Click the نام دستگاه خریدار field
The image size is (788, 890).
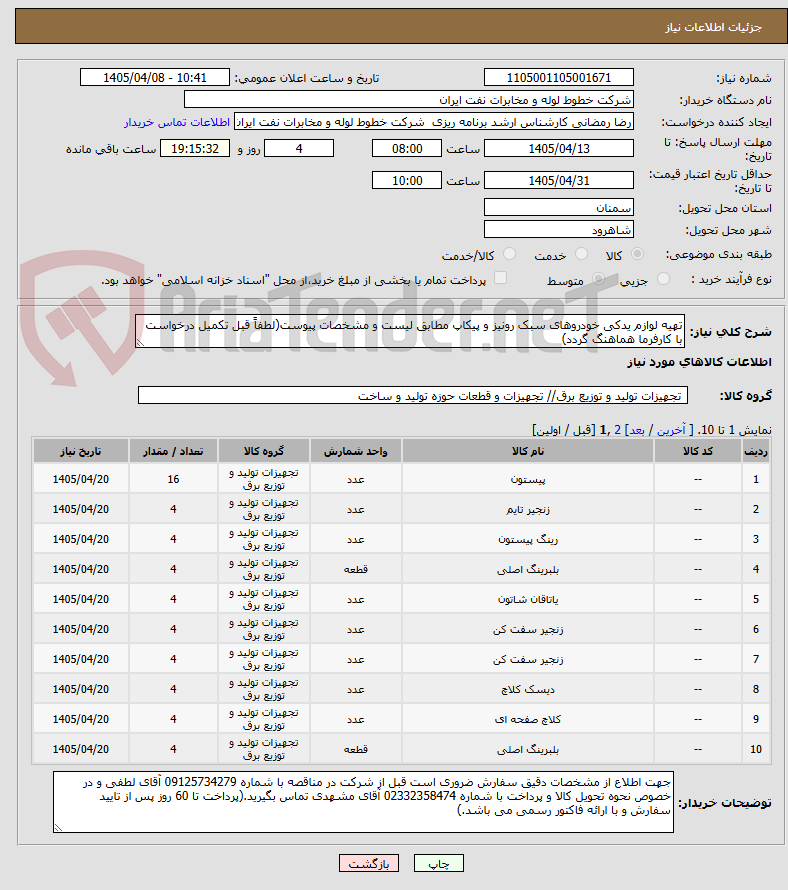tap(409, 100)
